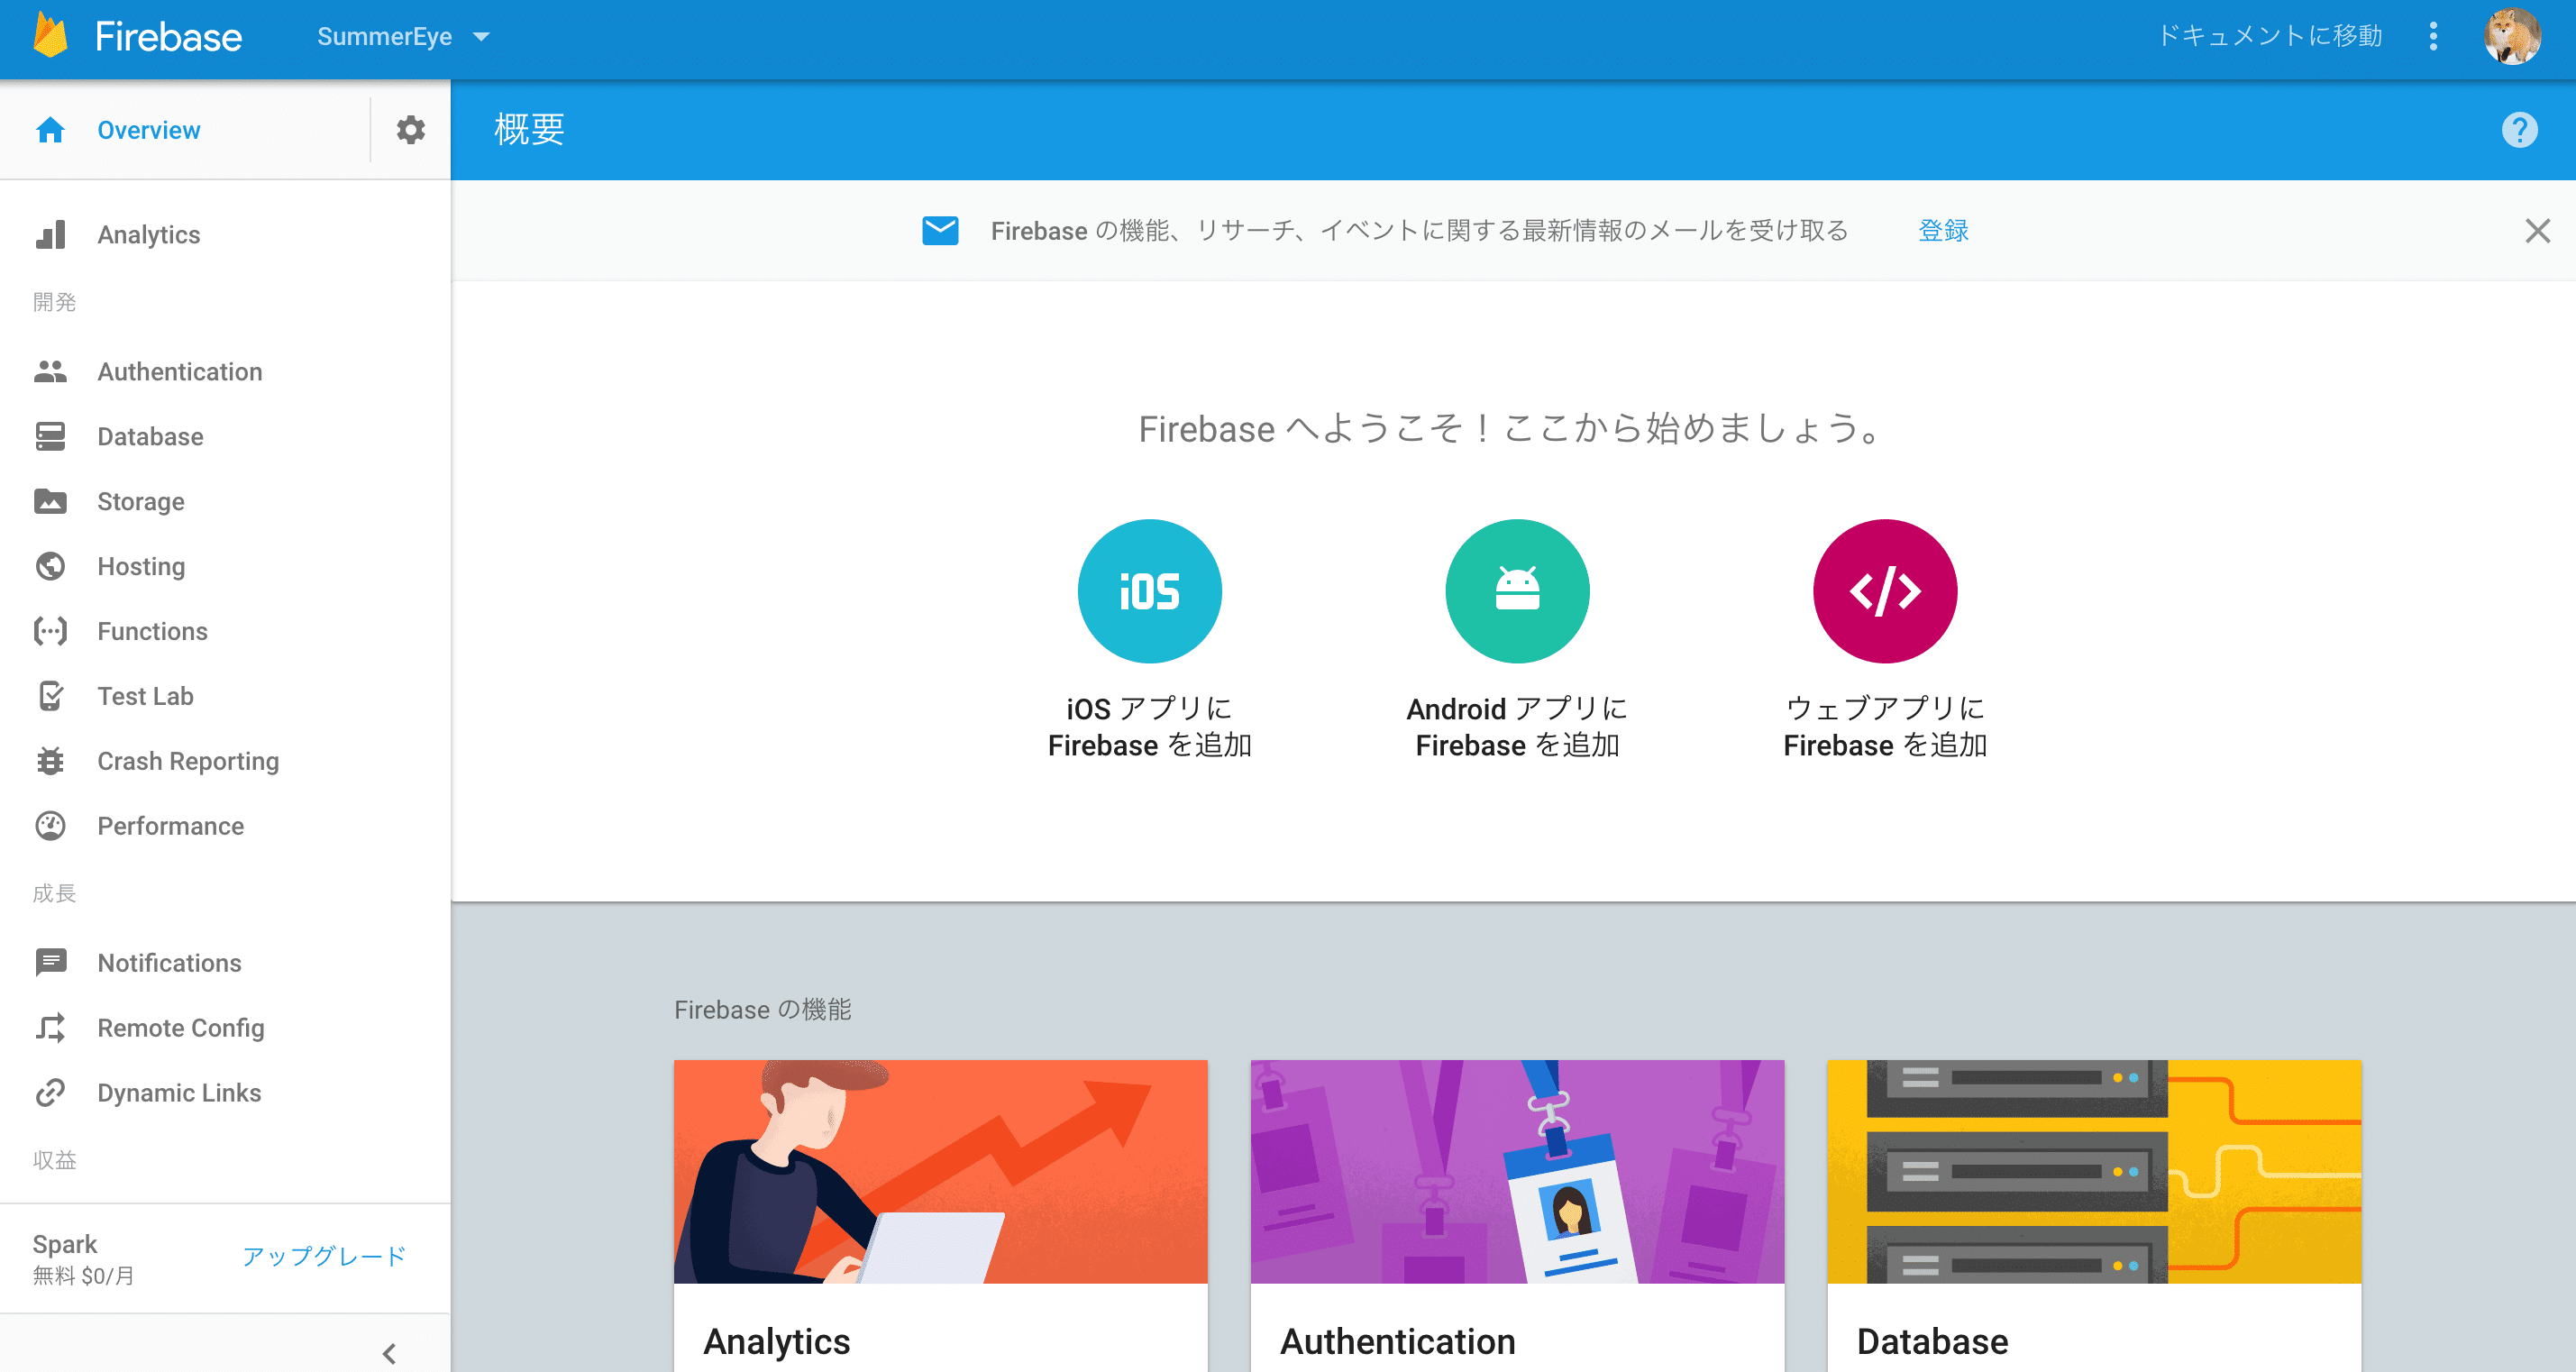Click the Hosting globe icon

coord(50,567)
